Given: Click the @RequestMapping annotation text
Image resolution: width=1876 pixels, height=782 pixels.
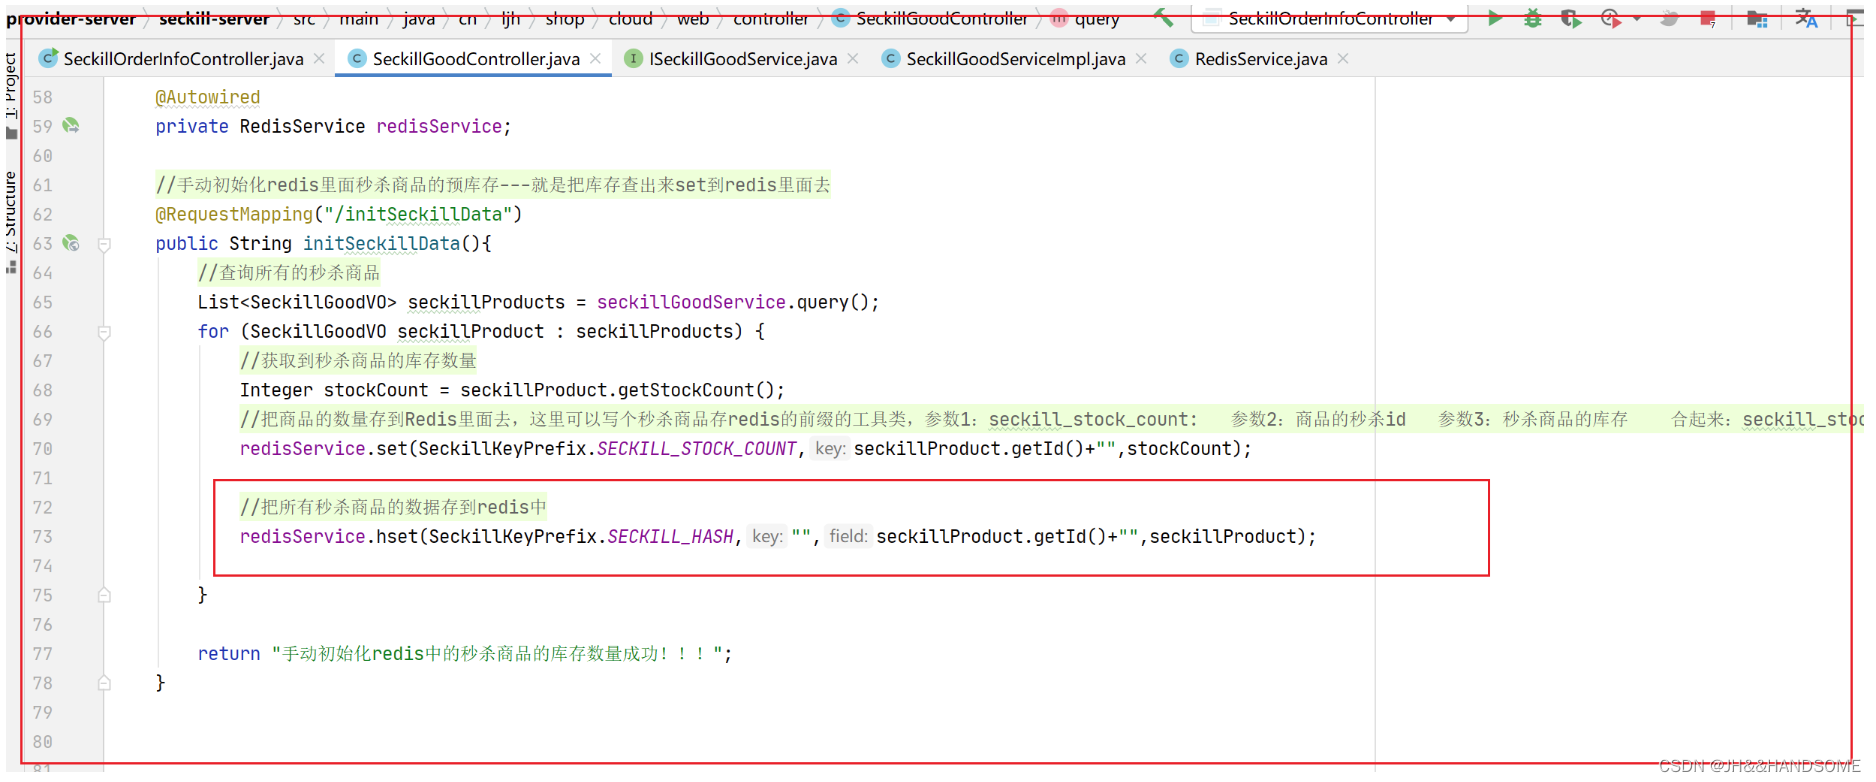Looking at the screenshot, I should point(234,214).
